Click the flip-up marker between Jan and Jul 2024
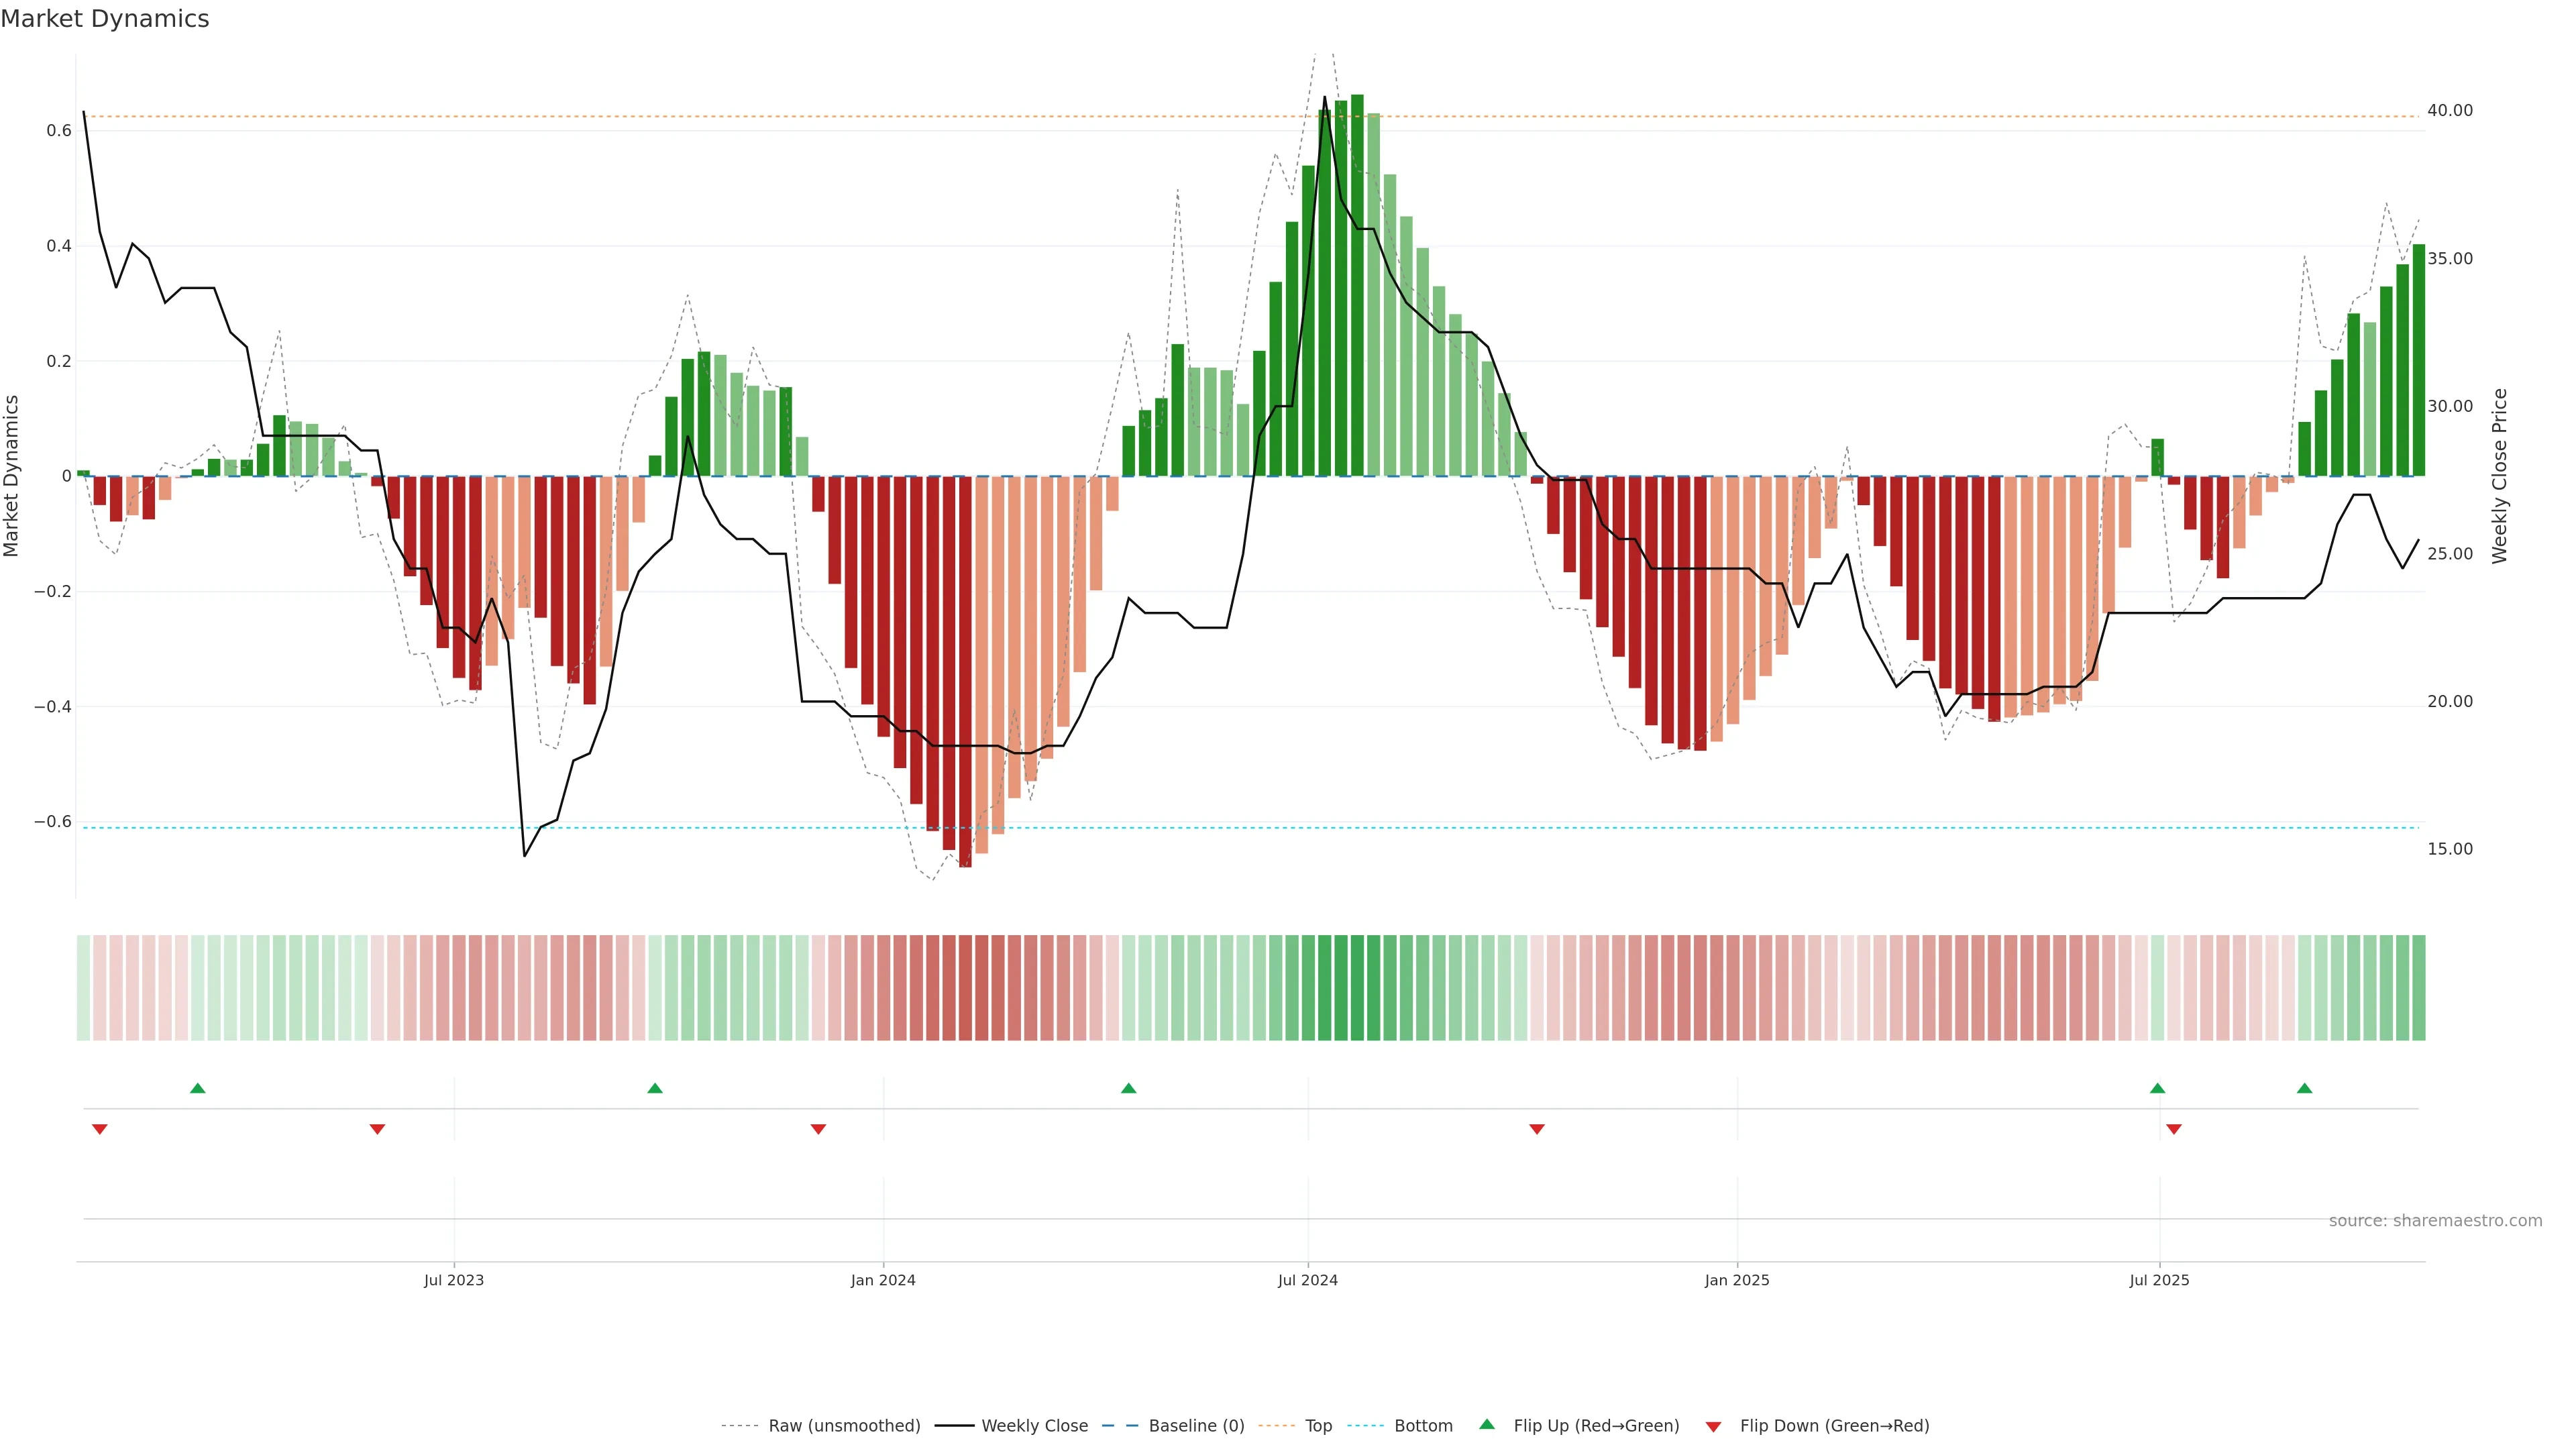2576x1449 pixels. pyautogui.click(x=1129, y=1088)
